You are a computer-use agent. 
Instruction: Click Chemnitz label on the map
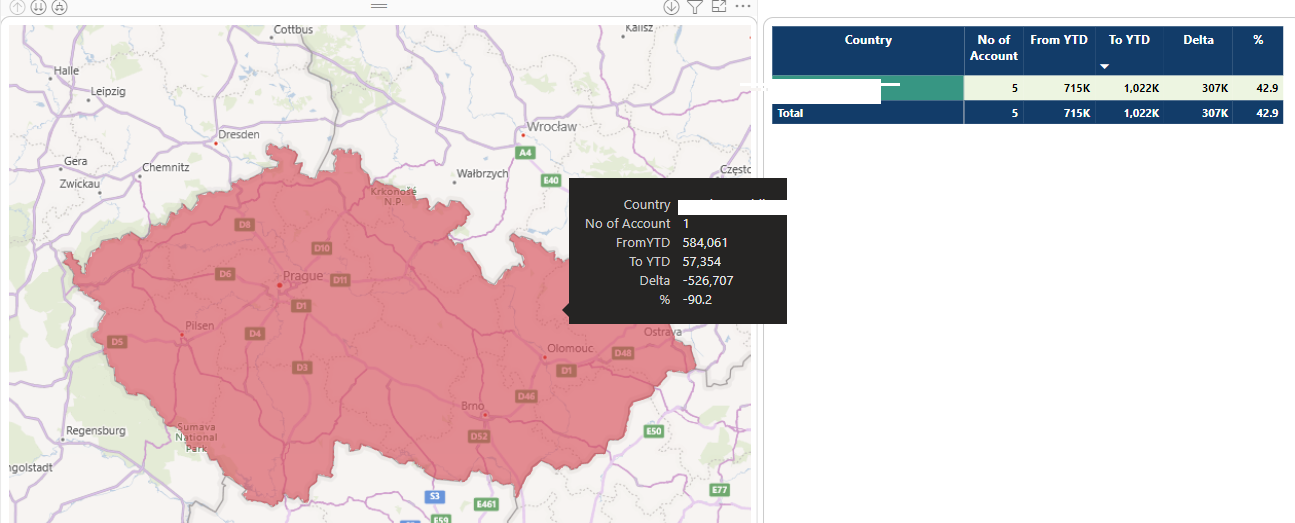pos(166,167)
